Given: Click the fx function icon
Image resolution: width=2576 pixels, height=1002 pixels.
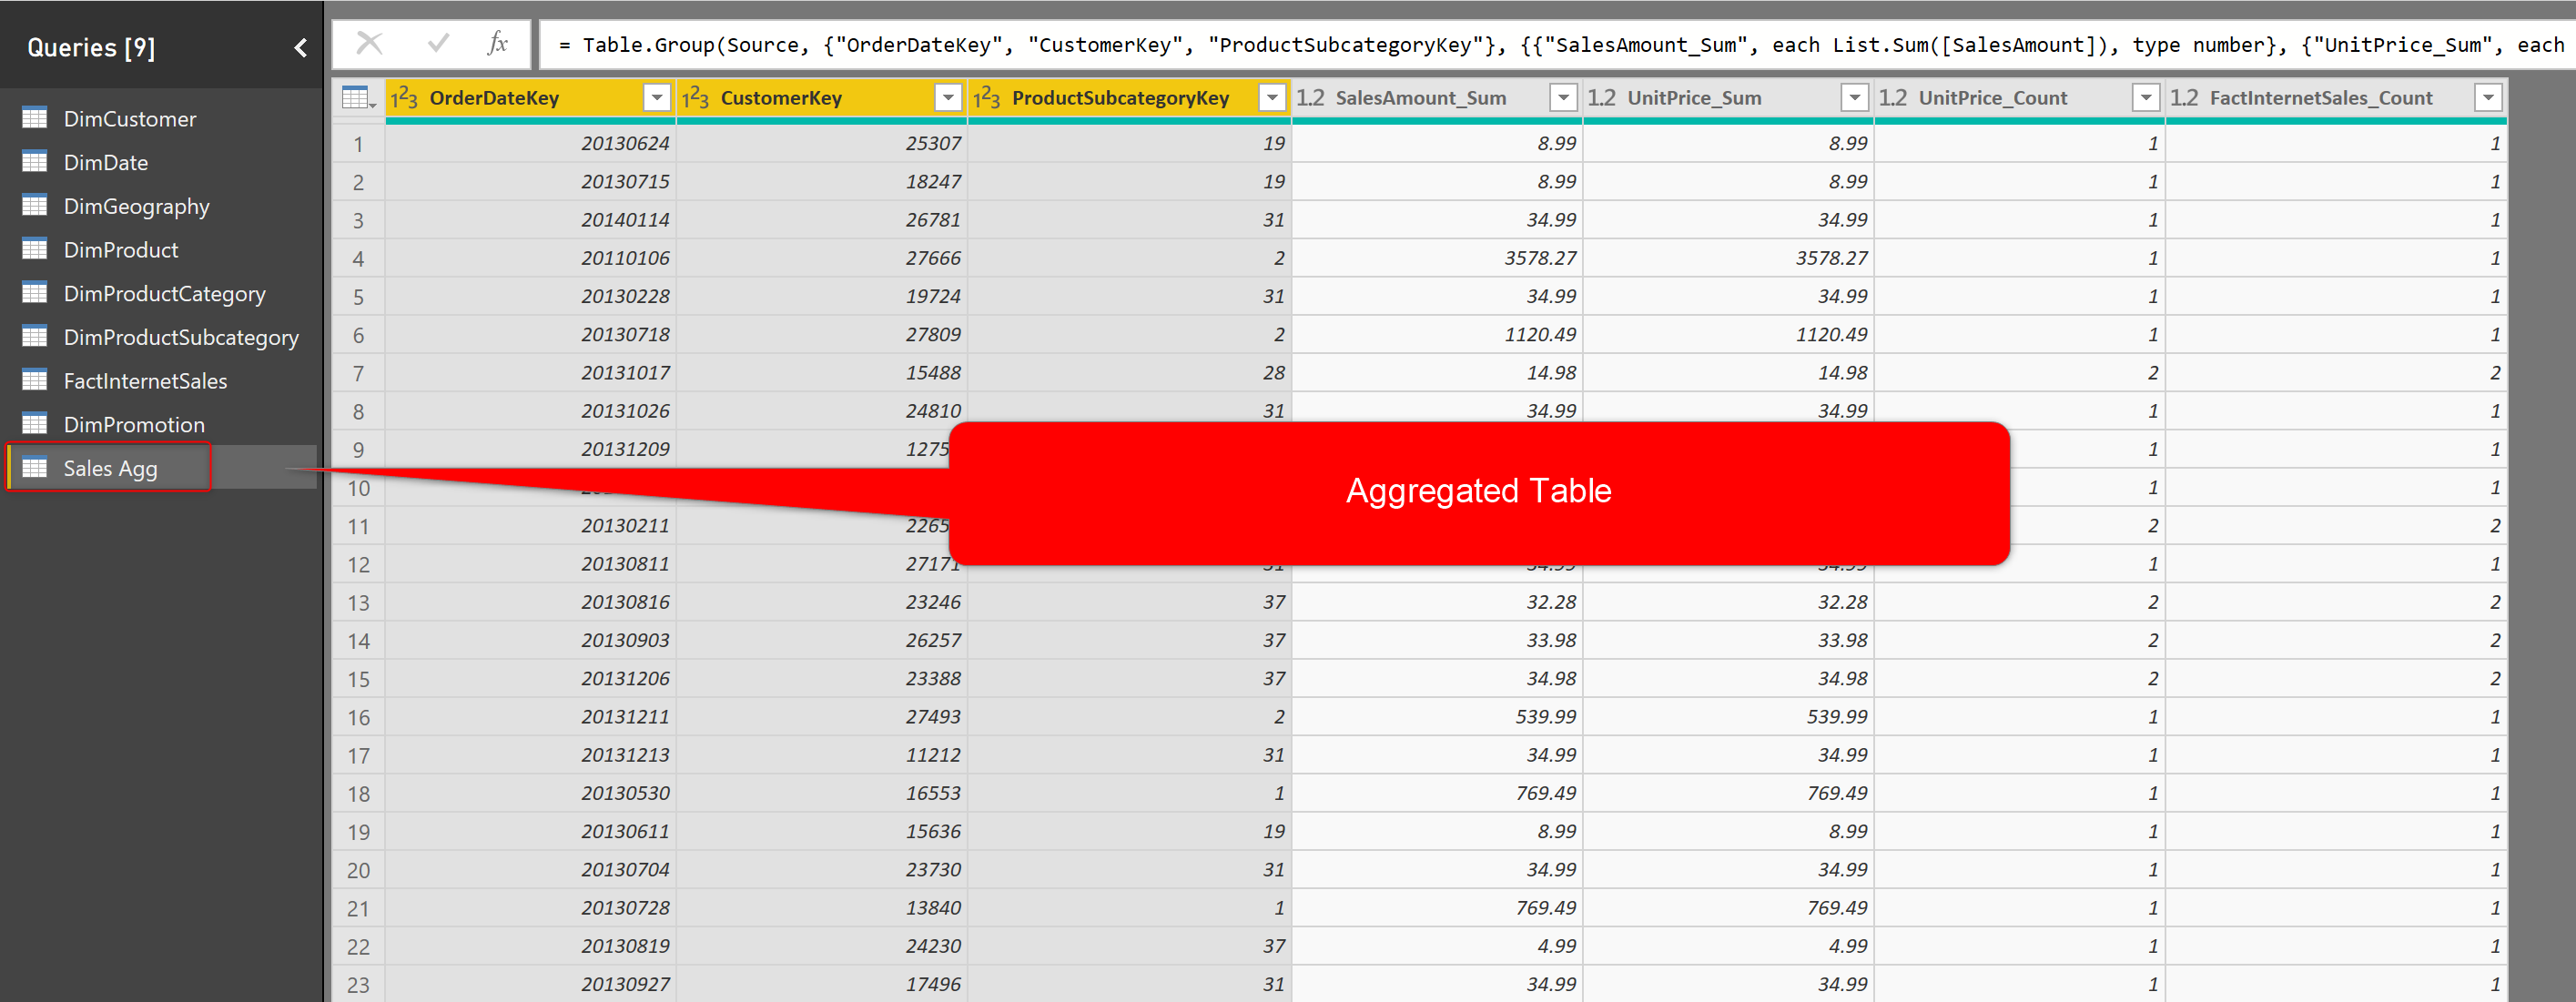Looking at the screenshot, I should click(498, 43).
